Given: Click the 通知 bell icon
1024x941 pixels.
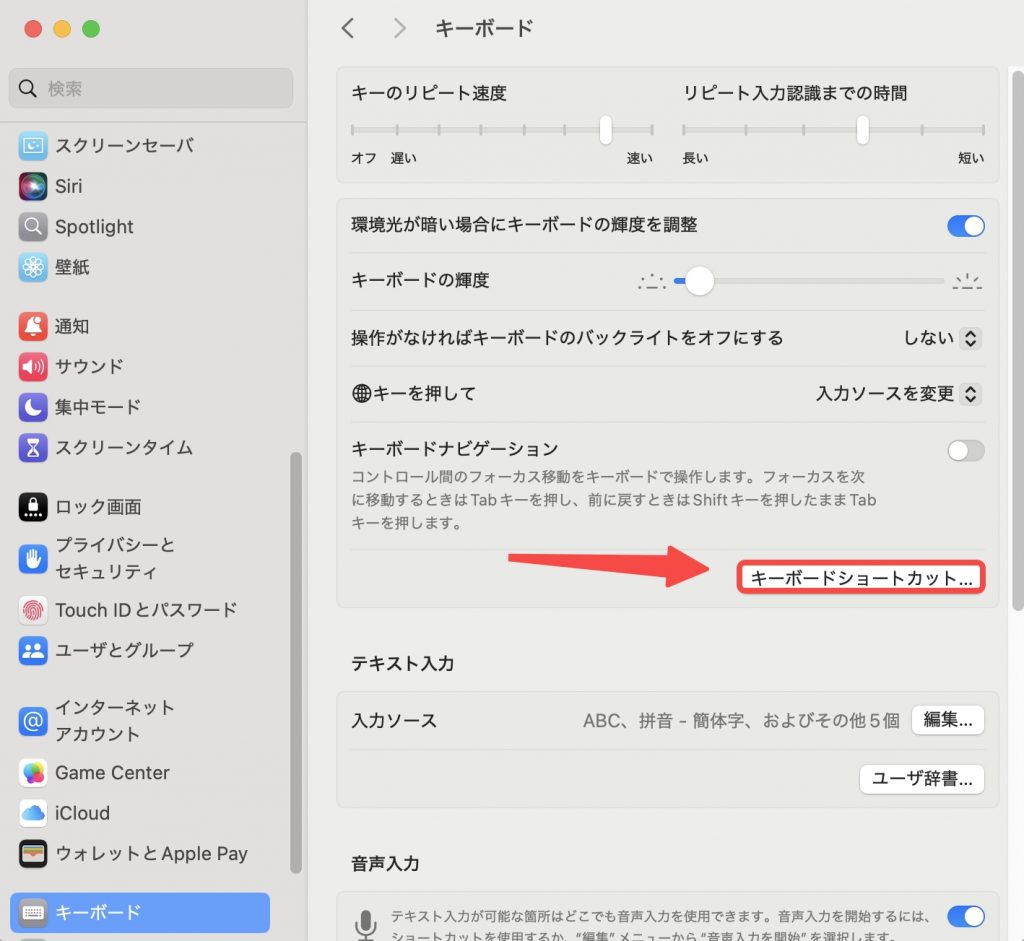Looking at the screenshot, I should 33,326.
